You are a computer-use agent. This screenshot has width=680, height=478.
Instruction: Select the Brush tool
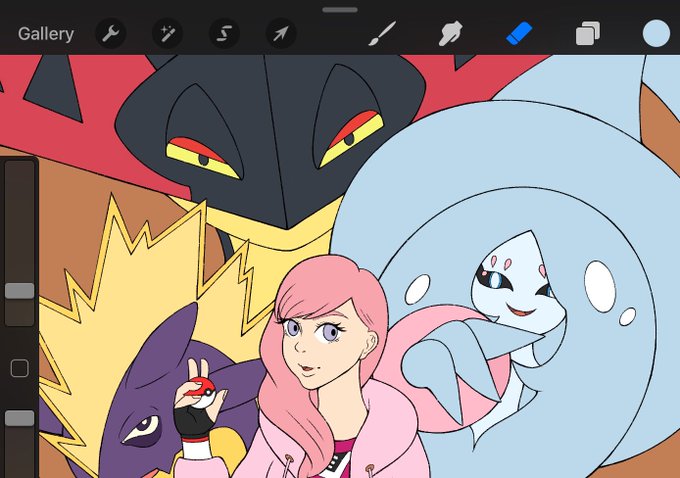point(382,33)
